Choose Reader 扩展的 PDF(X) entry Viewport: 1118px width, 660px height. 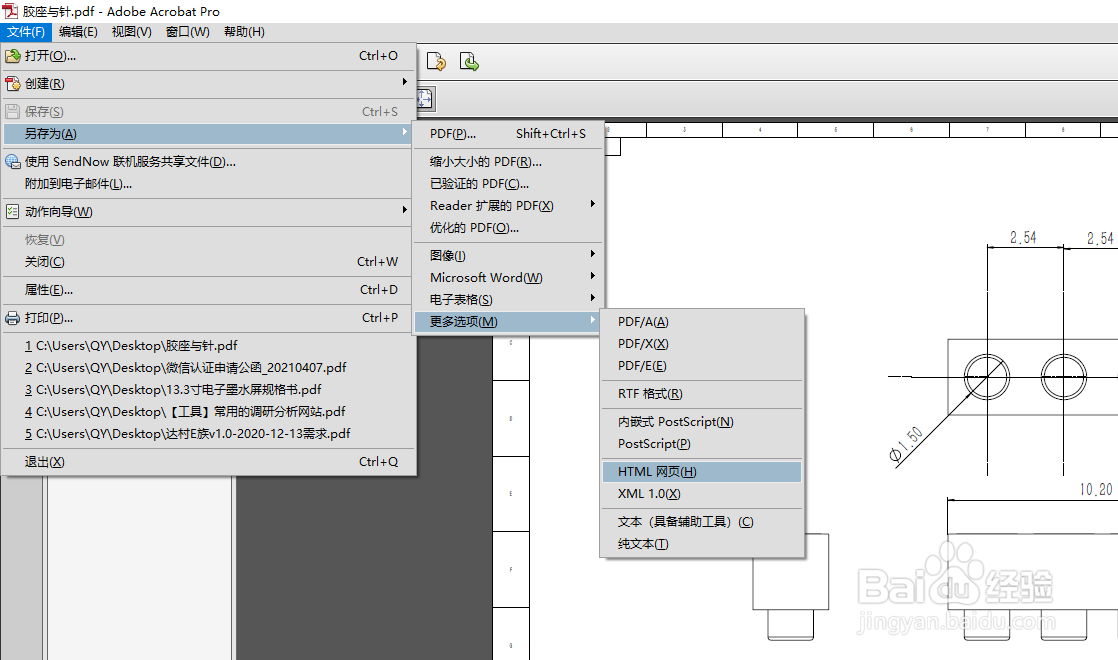508,206
